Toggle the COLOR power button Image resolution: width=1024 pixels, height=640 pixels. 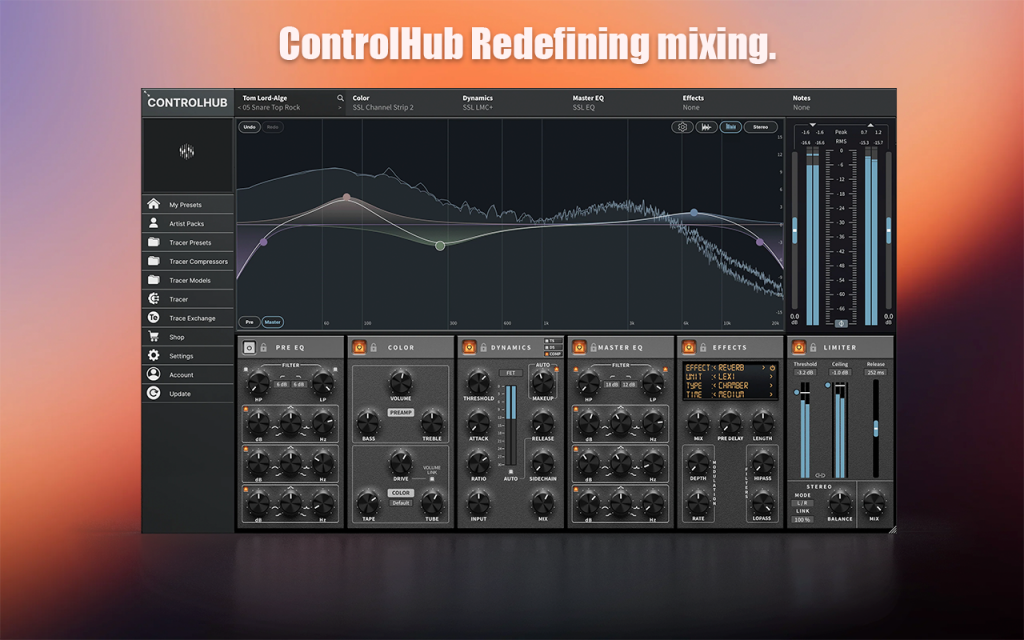coord(359,347)
